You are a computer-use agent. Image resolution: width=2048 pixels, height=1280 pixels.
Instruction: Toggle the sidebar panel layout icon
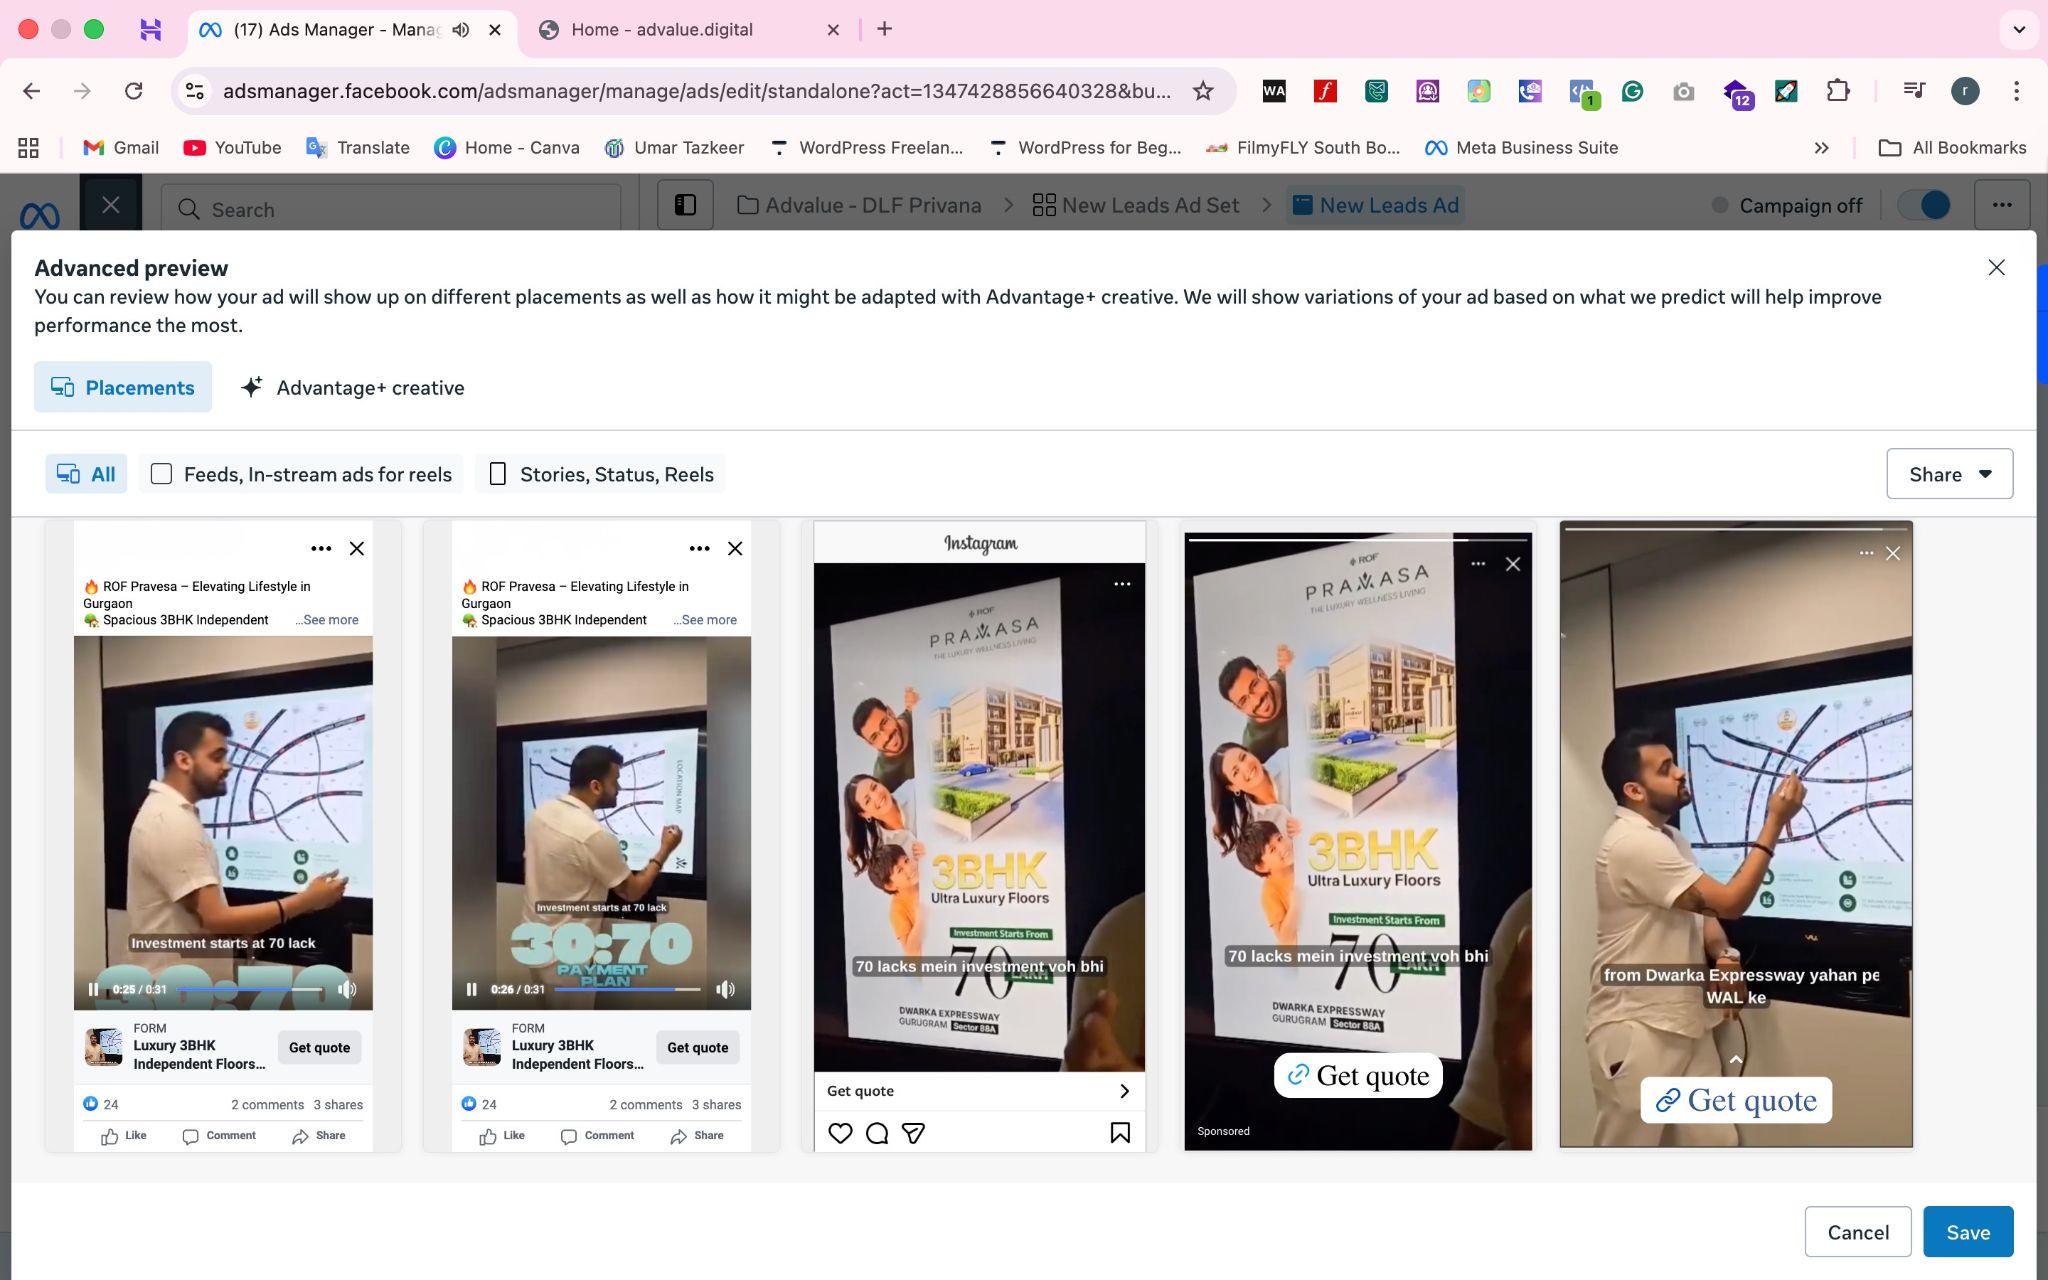(685, 205)
